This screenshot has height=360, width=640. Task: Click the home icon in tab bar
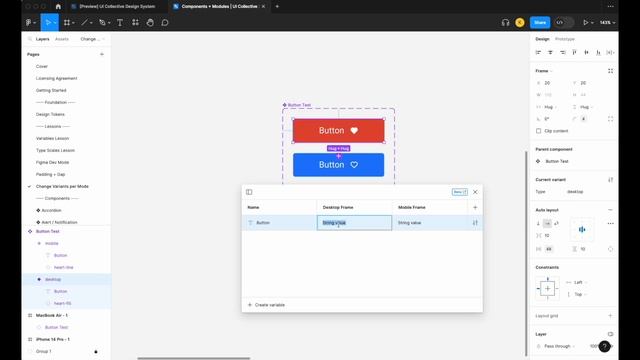pos(58,6)
